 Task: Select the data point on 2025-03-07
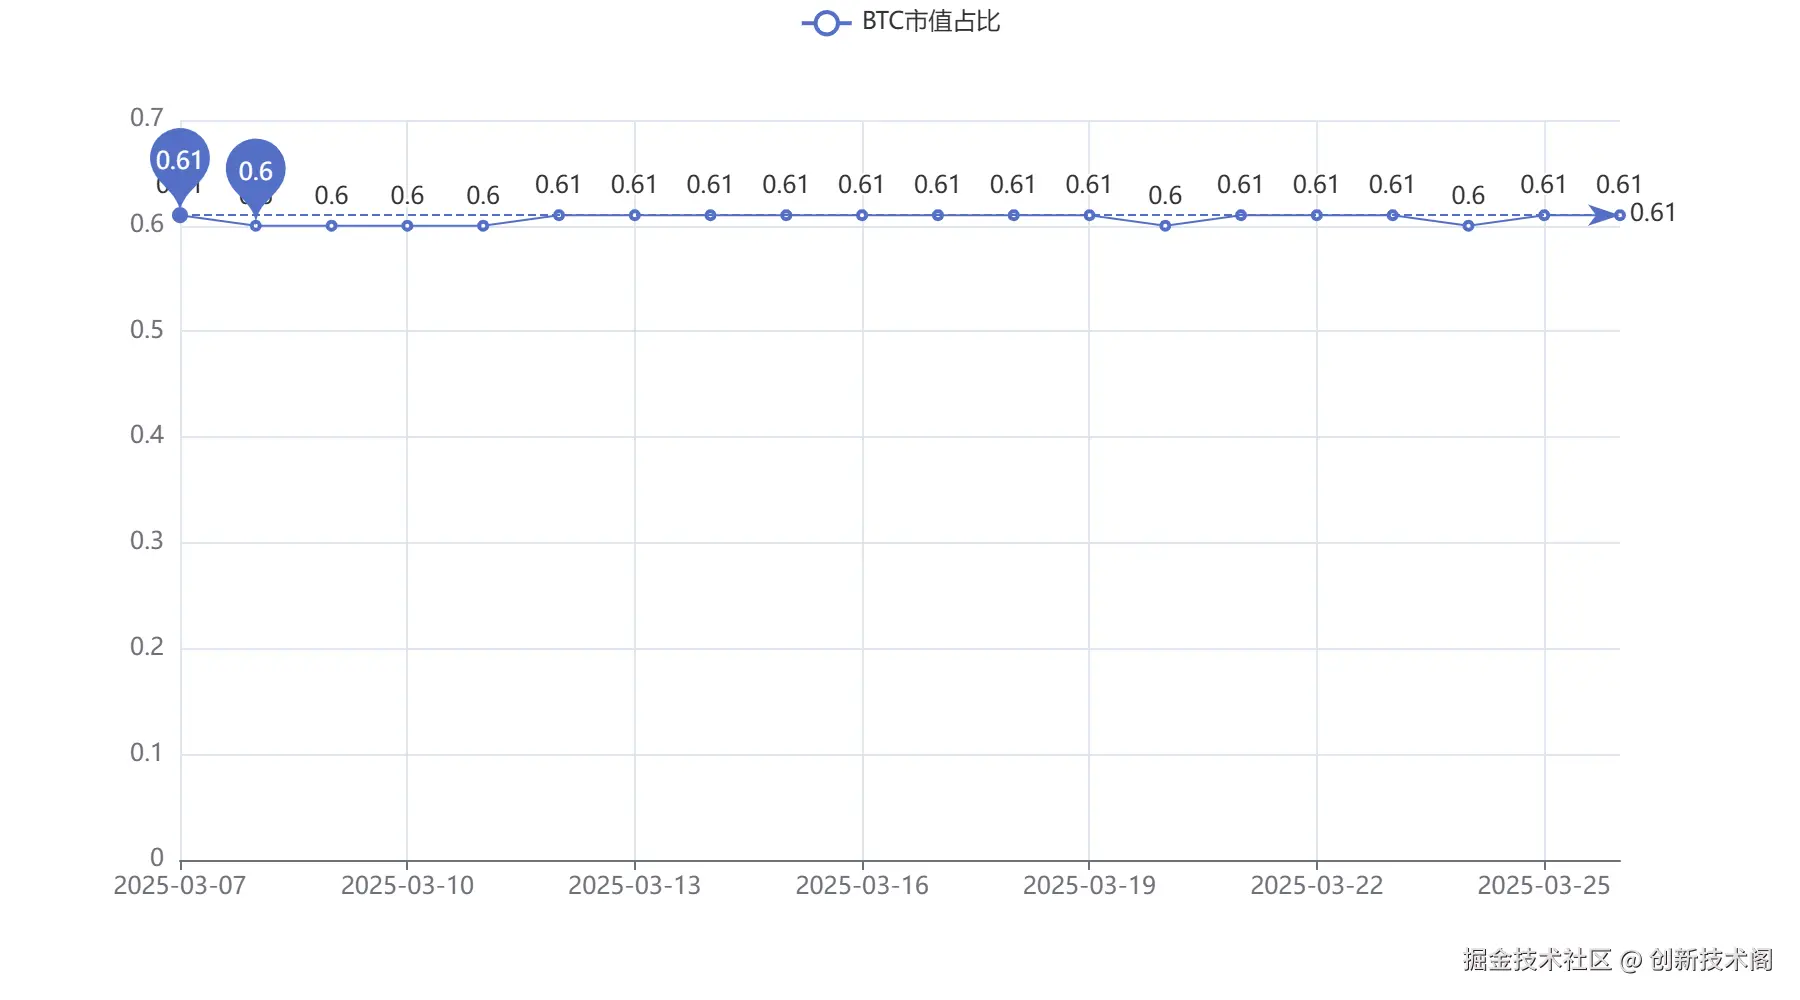click(x=180, y=215)
